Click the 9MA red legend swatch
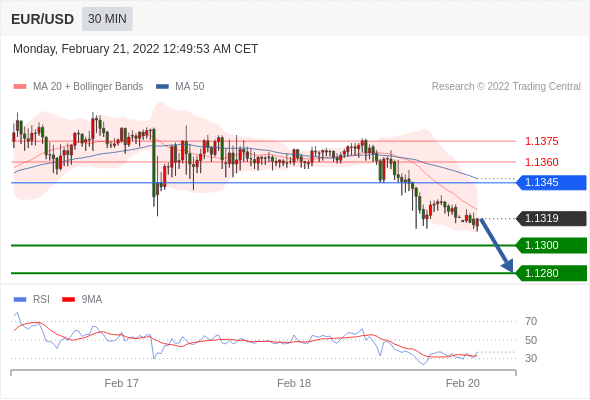Screen dimensions: 590x400 (68, 300)
